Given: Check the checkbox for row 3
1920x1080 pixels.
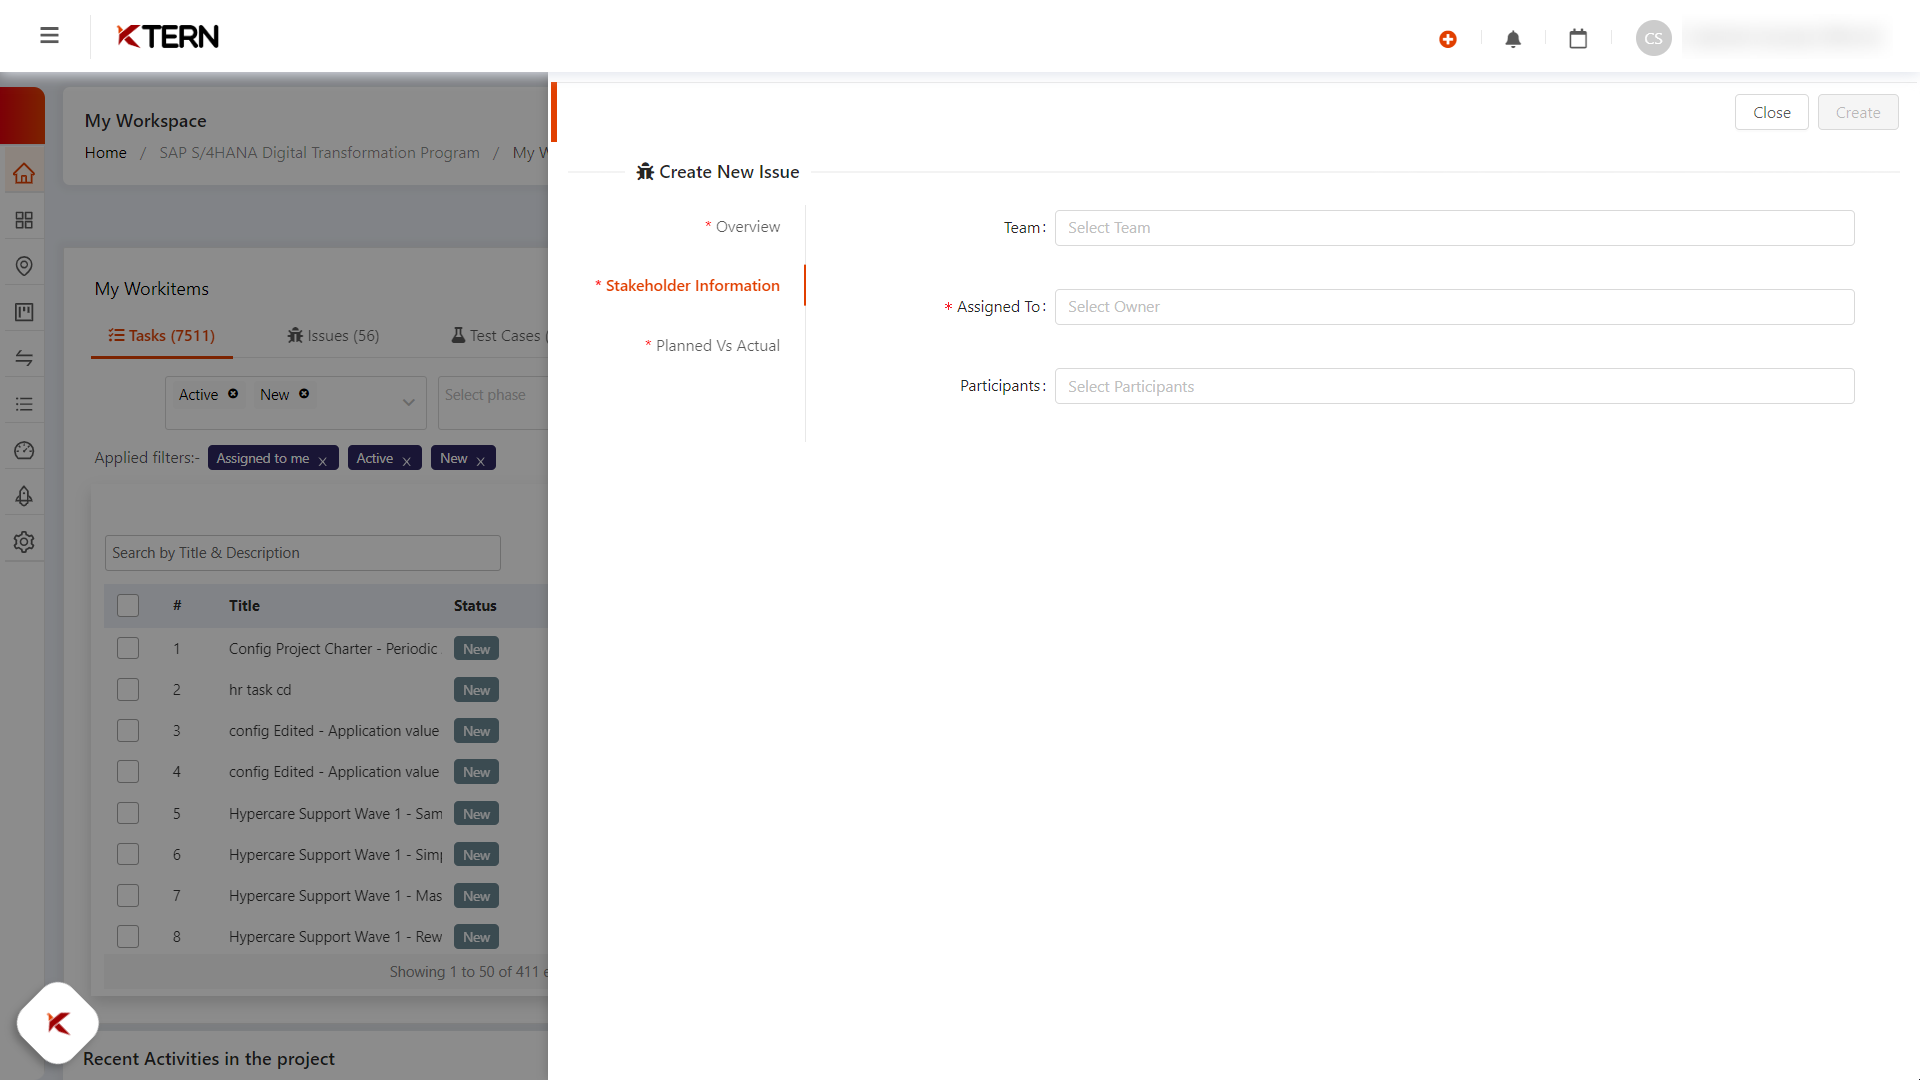Looking at the screenshot, I should pos(128,731).
